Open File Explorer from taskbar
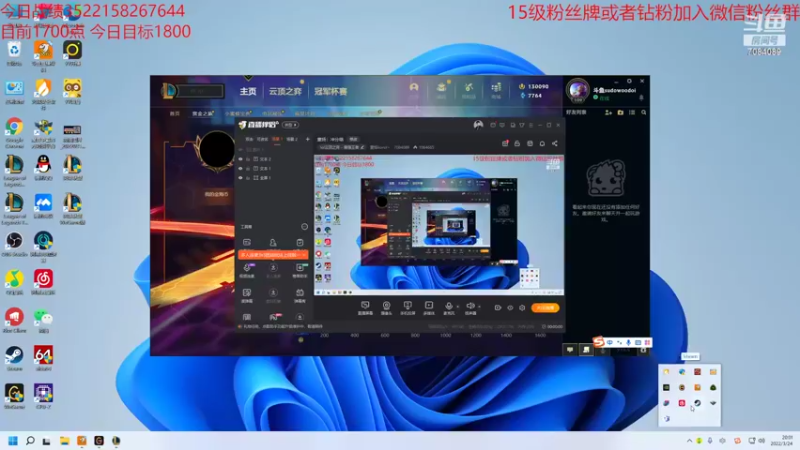 click(64, 441)
